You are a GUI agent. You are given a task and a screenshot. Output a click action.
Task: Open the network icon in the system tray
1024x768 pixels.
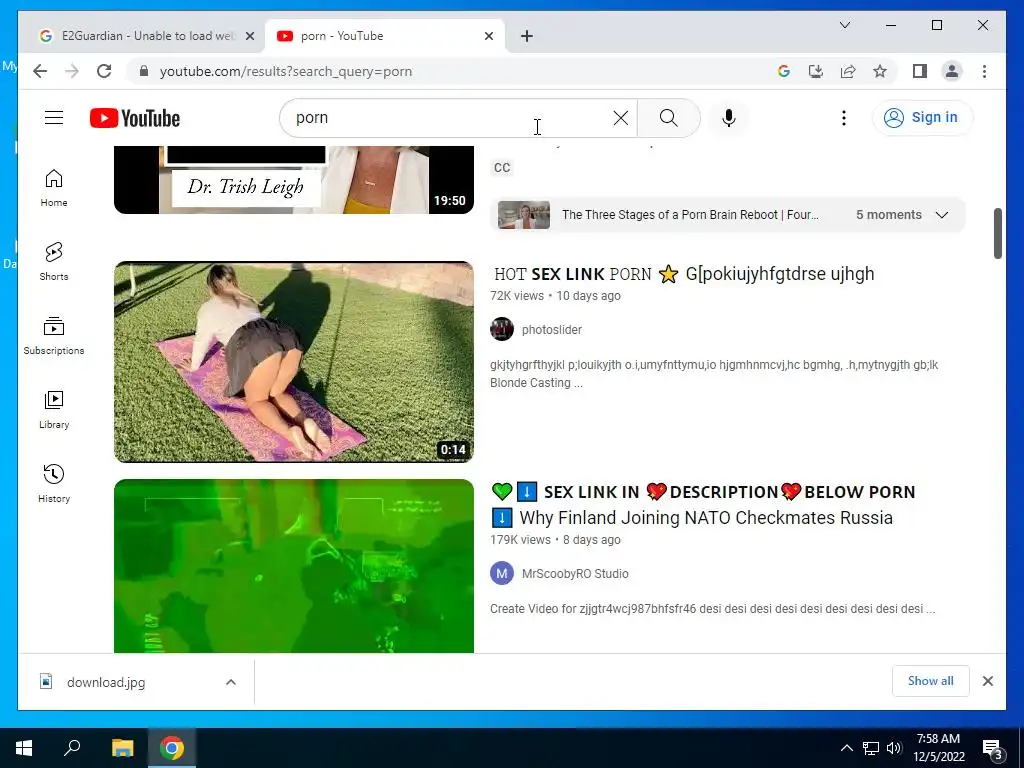point(871,748)
